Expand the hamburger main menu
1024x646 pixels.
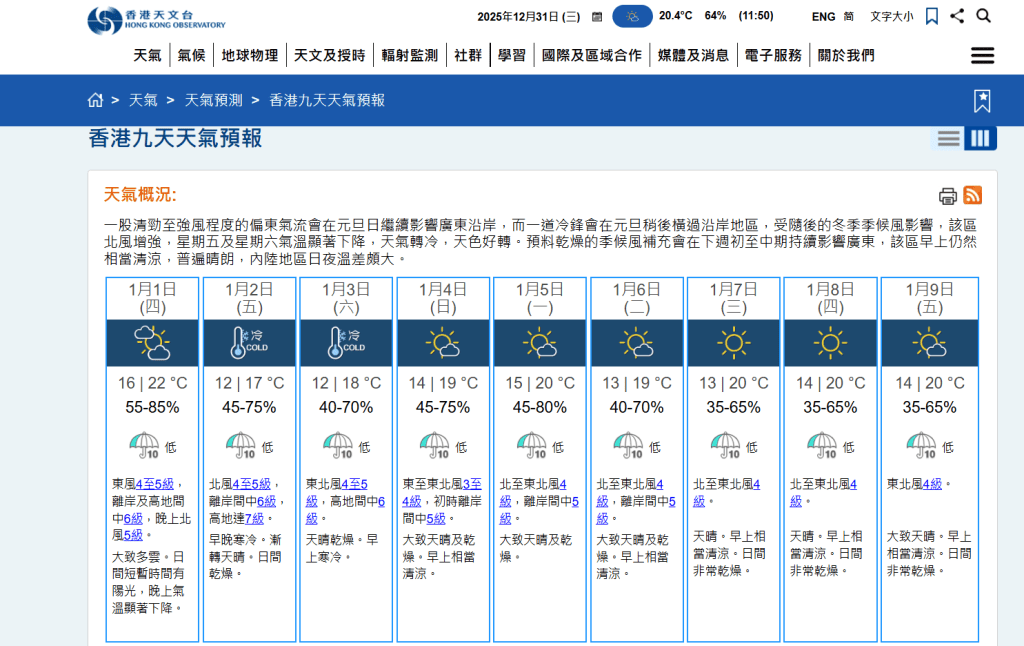click(x=982, y=56)
